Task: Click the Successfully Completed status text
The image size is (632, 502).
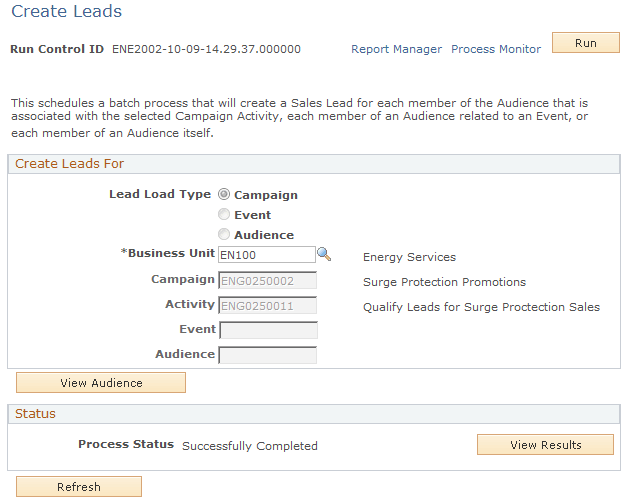Action: (x=249, y=446)
